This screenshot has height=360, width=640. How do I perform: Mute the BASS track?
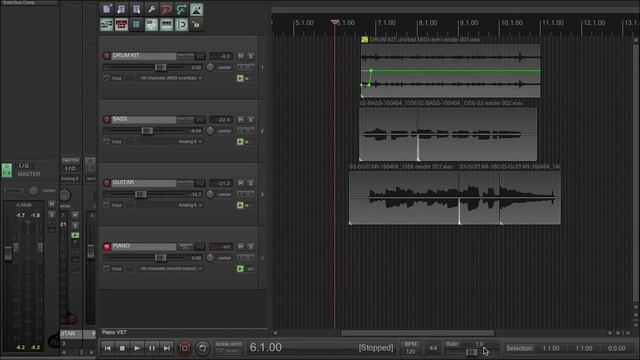pyautogui.click(x=240, y=120)
